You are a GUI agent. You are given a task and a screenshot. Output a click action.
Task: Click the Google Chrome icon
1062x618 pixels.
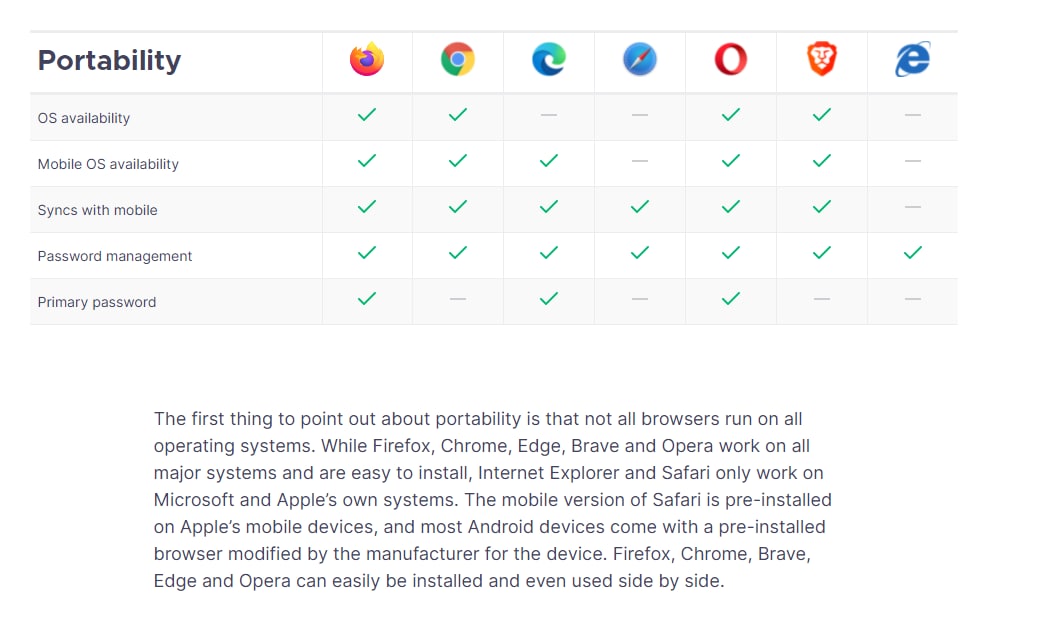pyautogui.click(x=458, y=59)
